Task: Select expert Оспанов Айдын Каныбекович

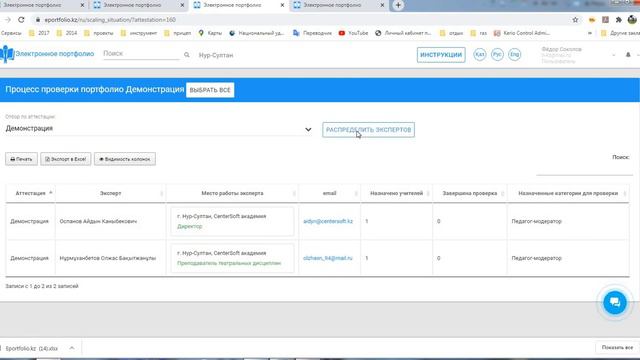Action: 98,221
